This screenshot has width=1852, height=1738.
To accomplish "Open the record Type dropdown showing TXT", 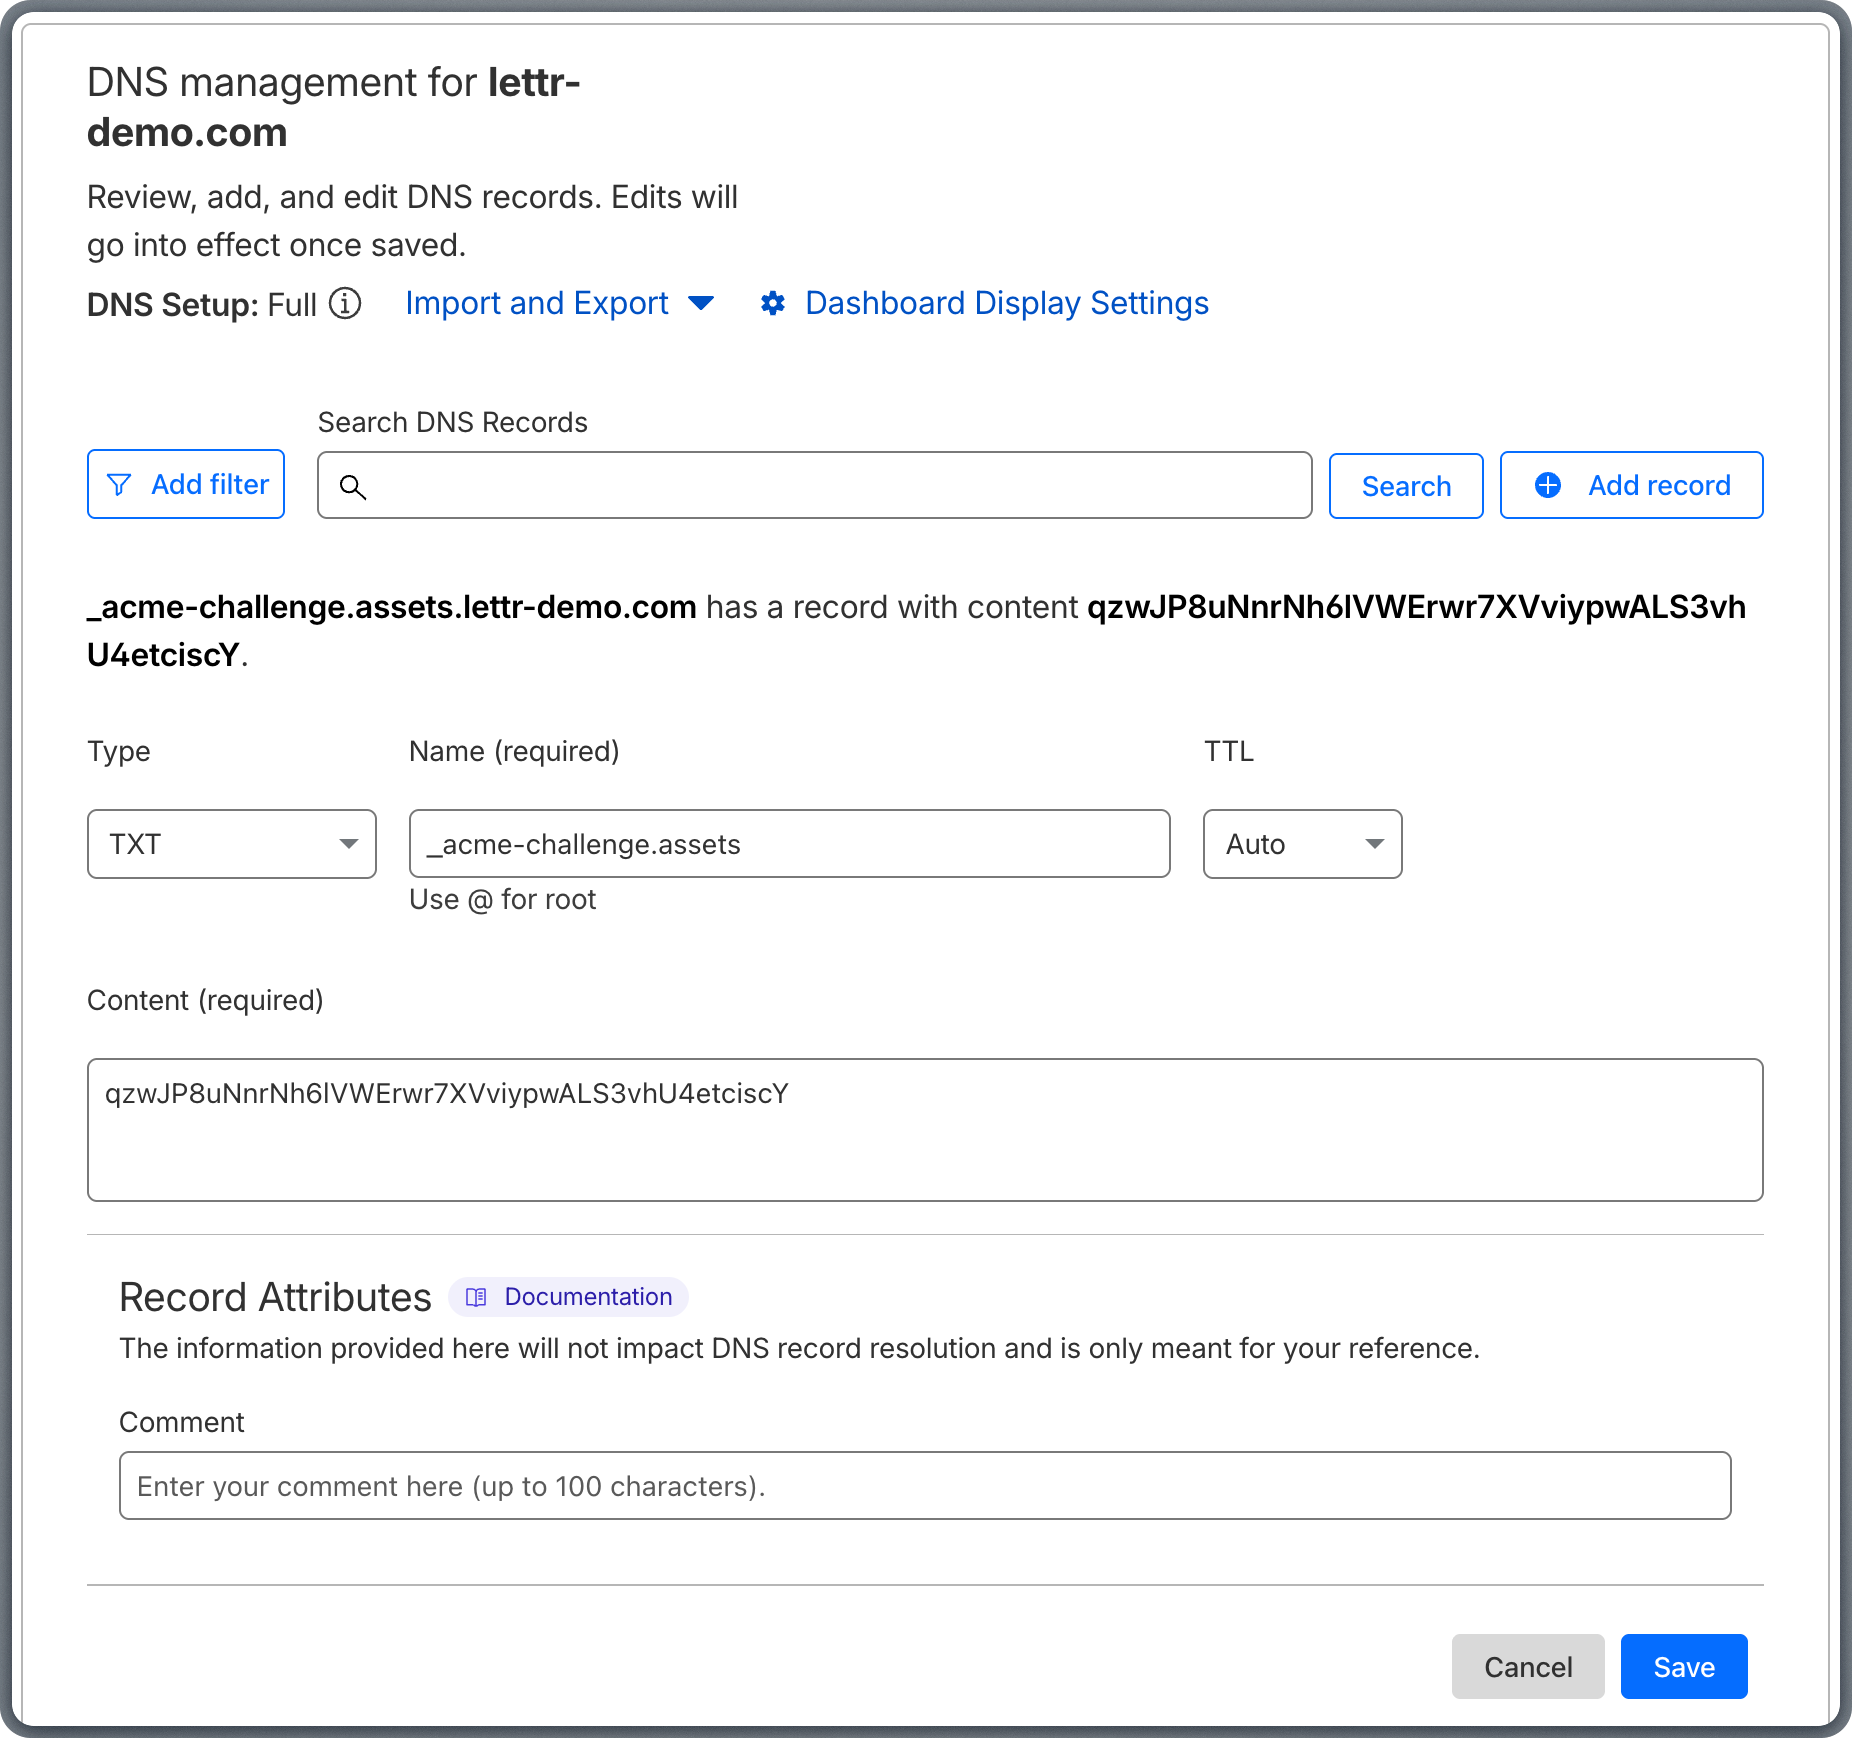I will (x=231, y=844).
